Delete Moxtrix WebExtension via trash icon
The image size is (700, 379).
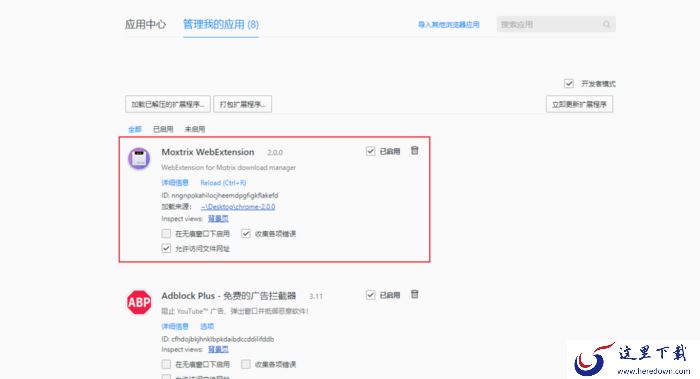pyautogui.click(x=415, y=151)
